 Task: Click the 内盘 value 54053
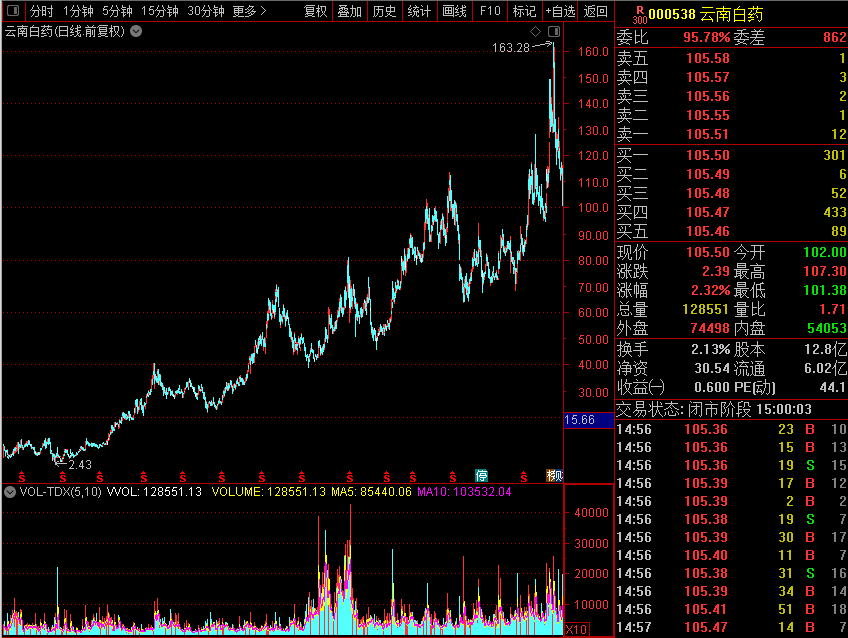coord(827,328)
